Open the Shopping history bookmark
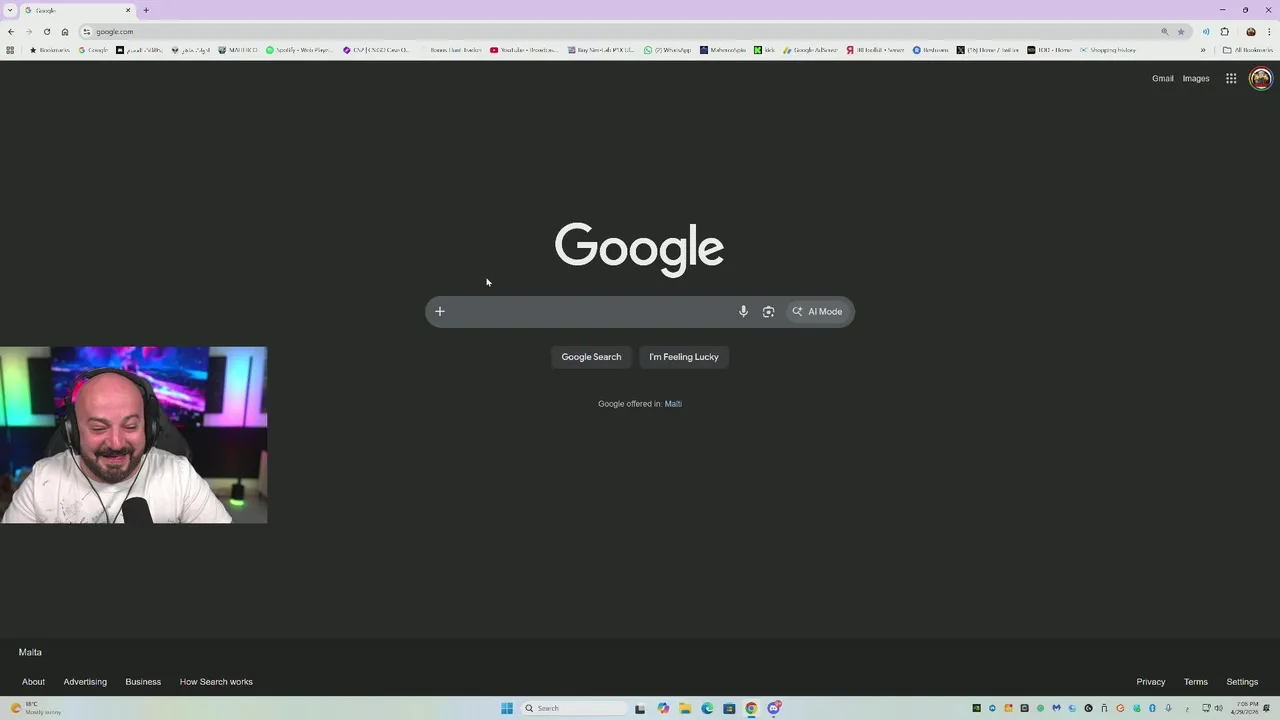The height and width of the screenshot is (720, 1280). click(x=1108, y=50)
